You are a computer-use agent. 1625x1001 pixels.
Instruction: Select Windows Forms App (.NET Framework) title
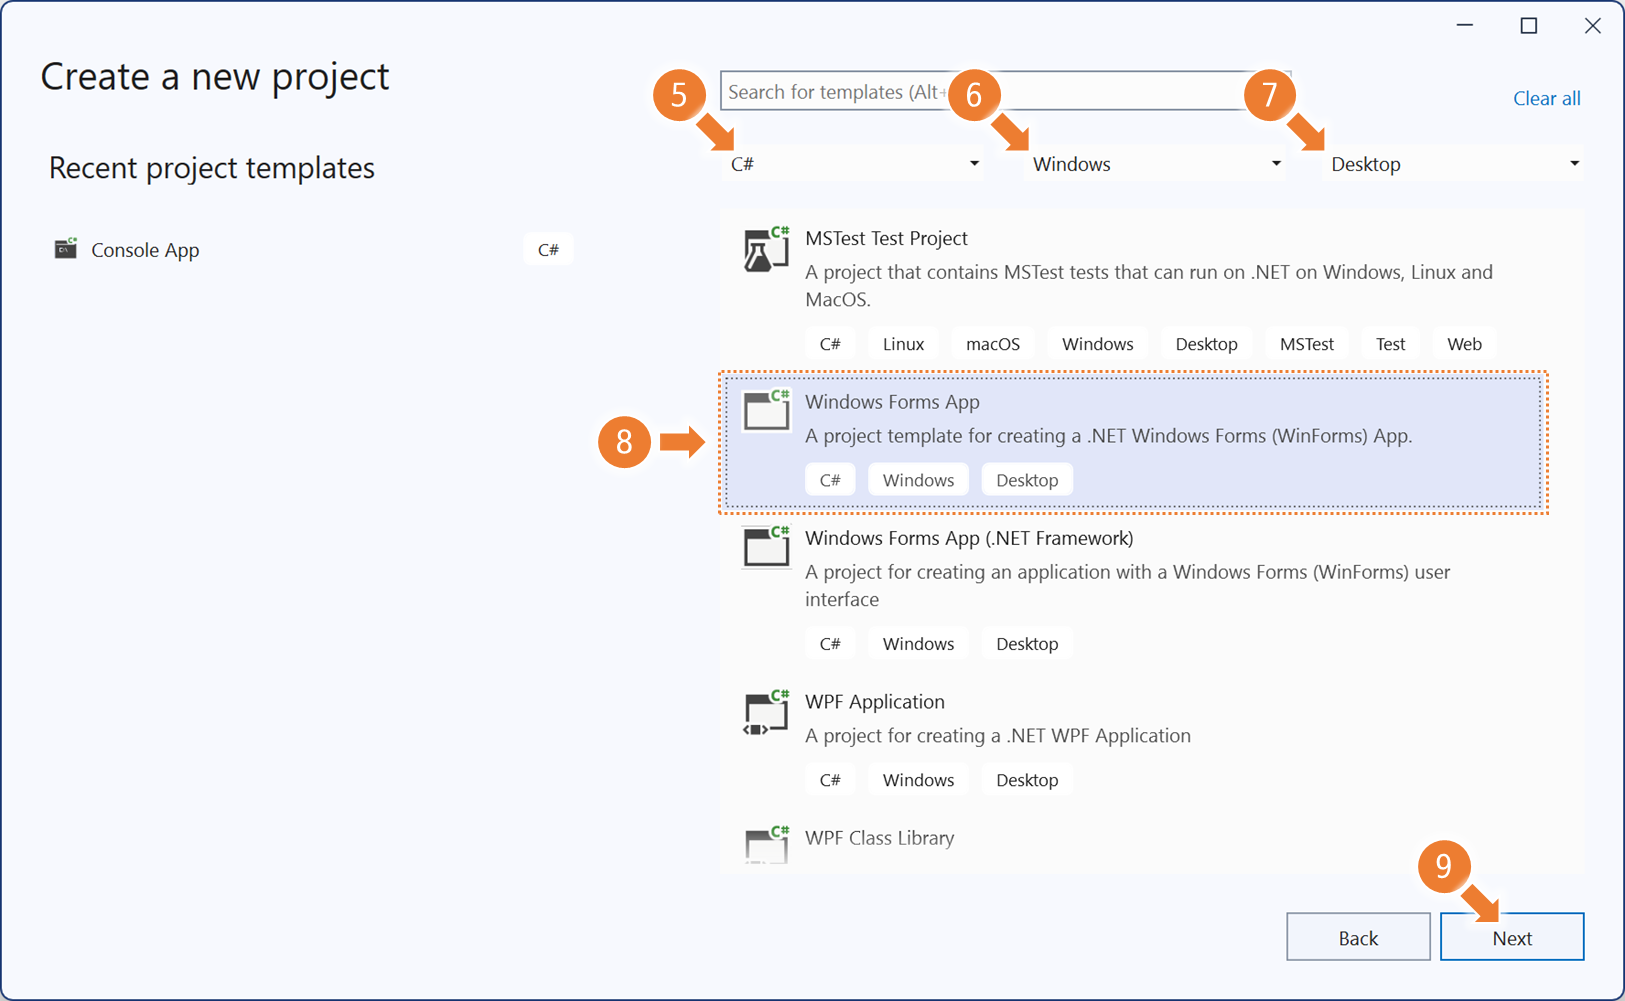(969, 538)
